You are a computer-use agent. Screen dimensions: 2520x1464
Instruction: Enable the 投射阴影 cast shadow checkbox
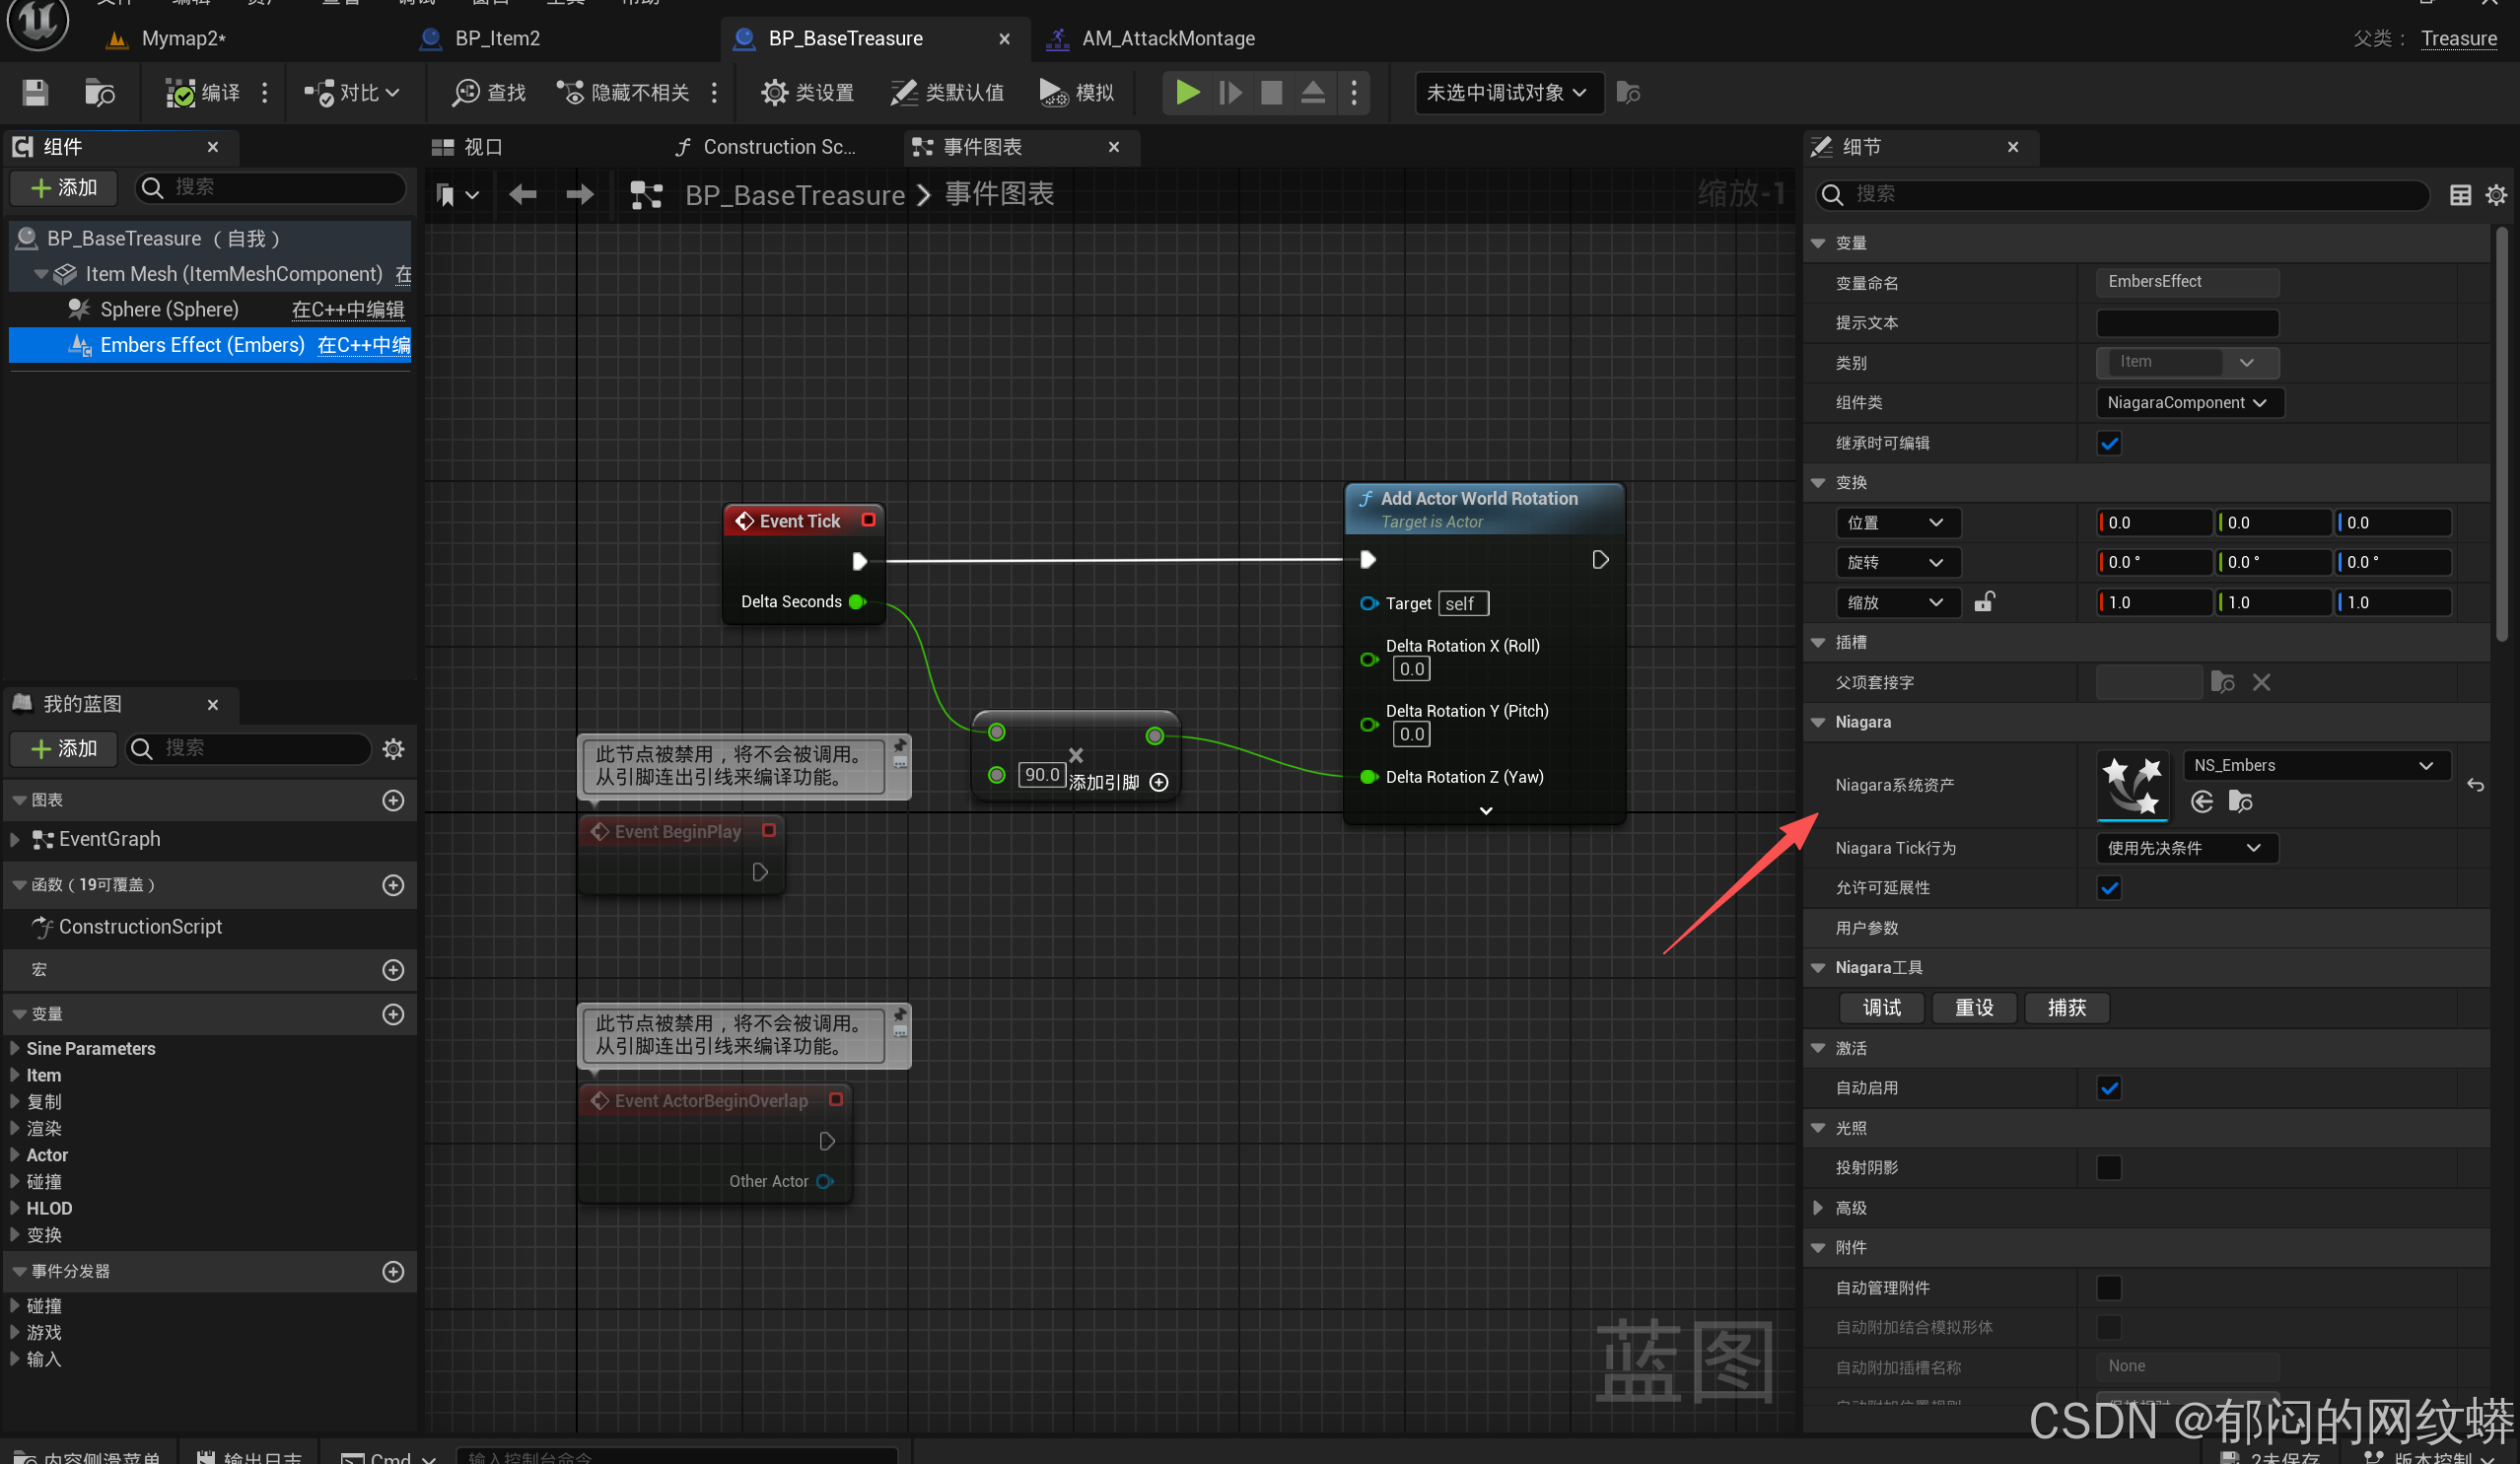[2109, 1168]
